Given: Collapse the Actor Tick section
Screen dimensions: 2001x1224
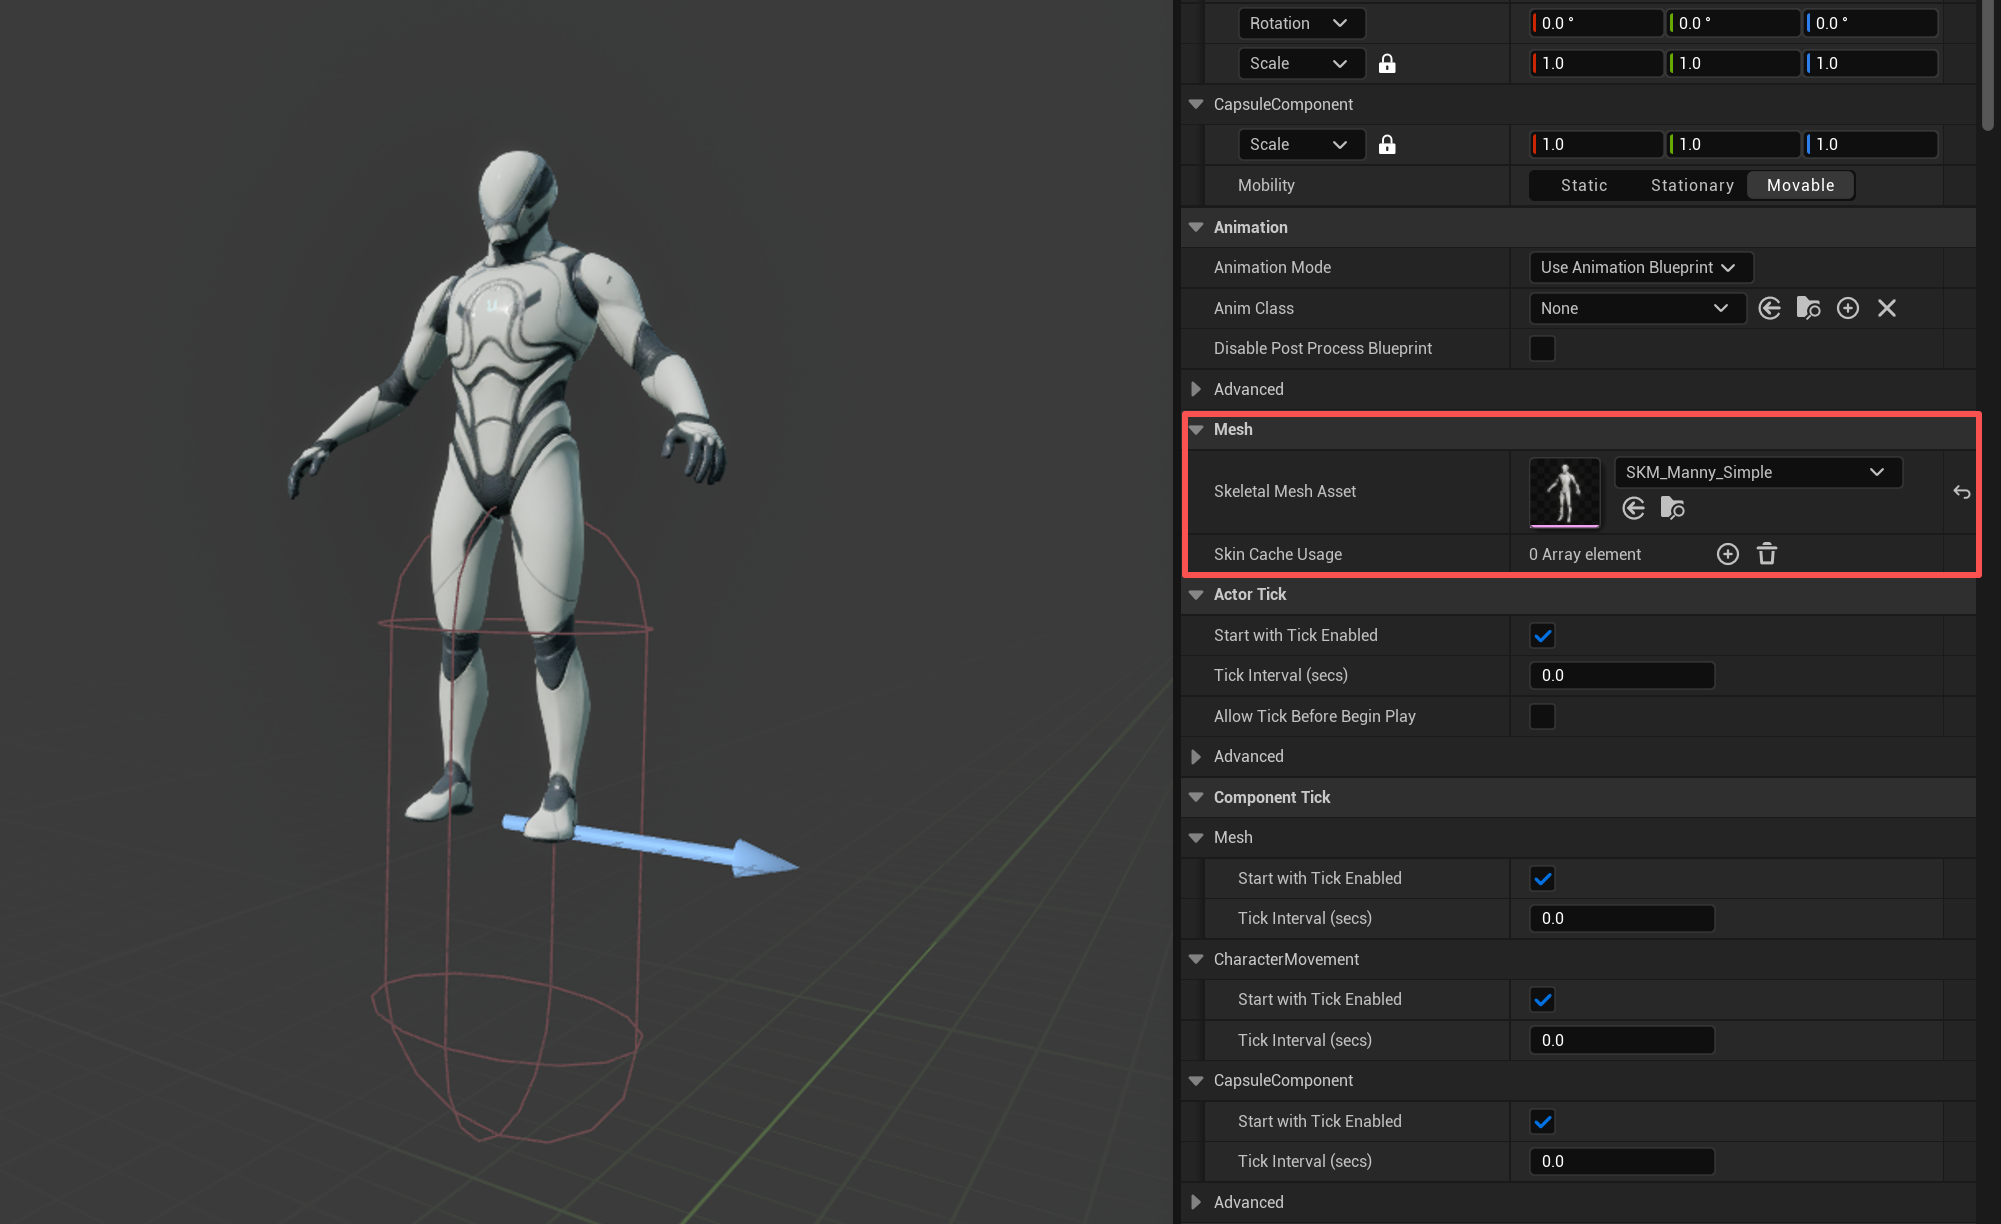Looking at the screenshot, I should (1196, 595).
